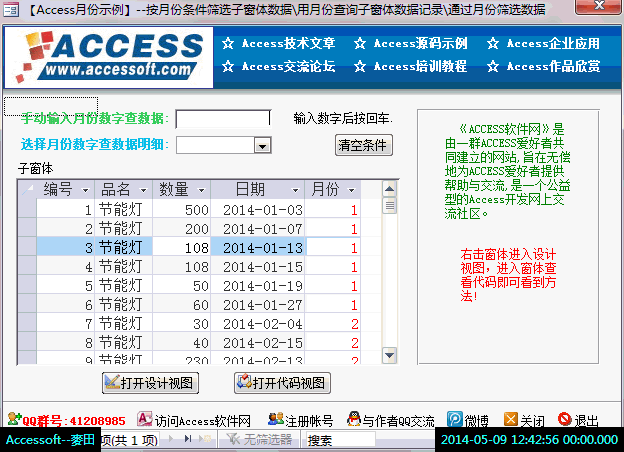Screen dimensions: 624x452
Task: Click subform scrollbar down arrow
Action: pos(390,355)
